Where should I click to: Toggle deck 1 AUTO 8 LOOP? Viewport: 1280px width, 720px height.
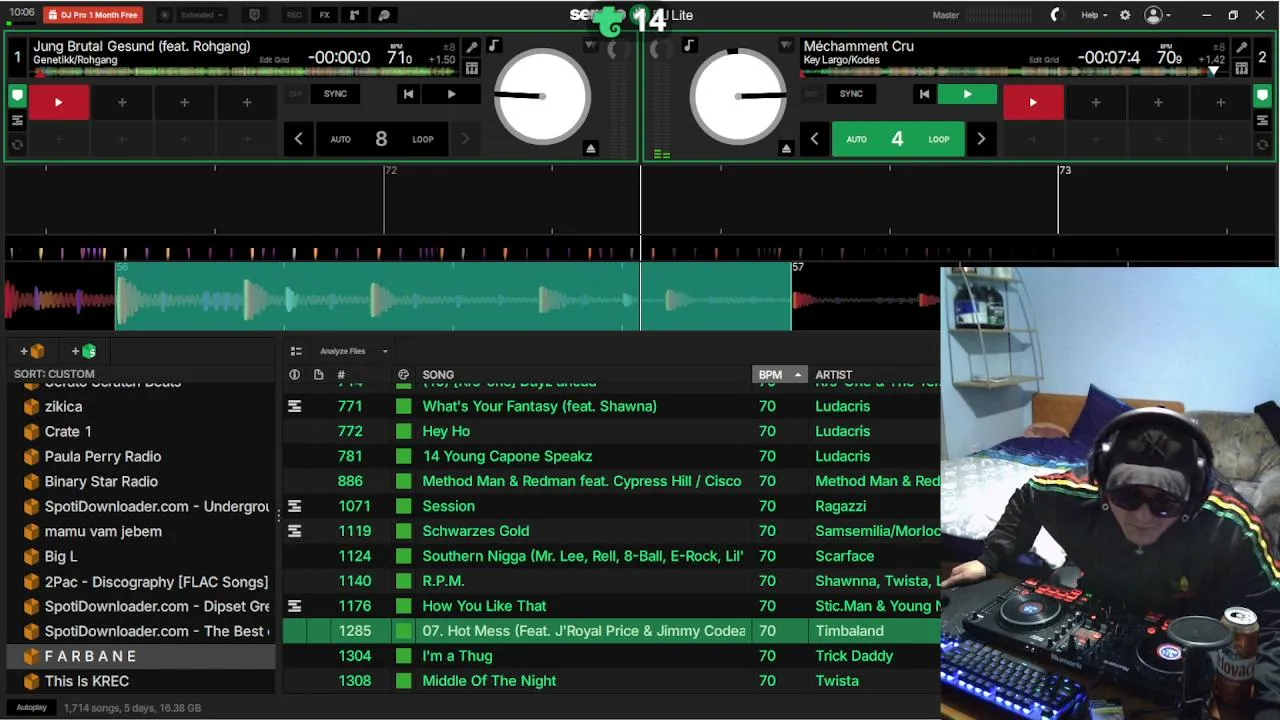(381, 139)
